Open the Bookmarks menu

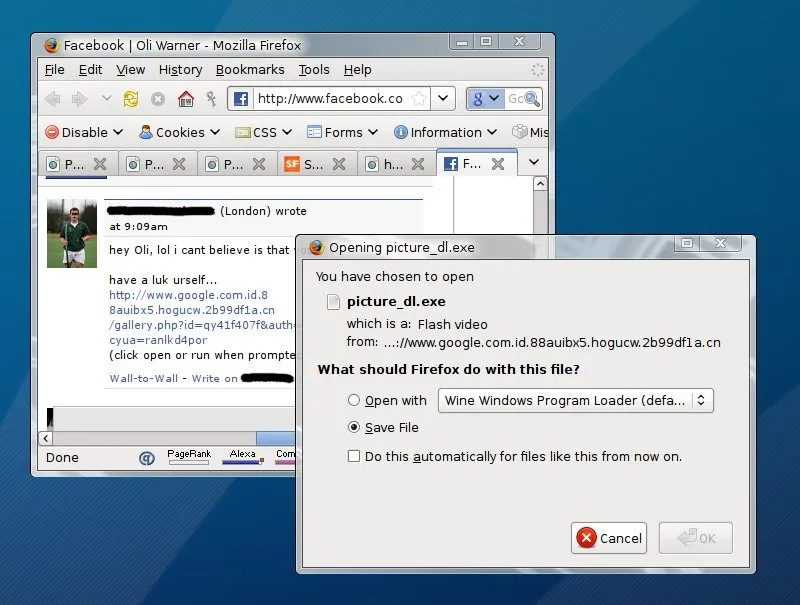[250, 70]
